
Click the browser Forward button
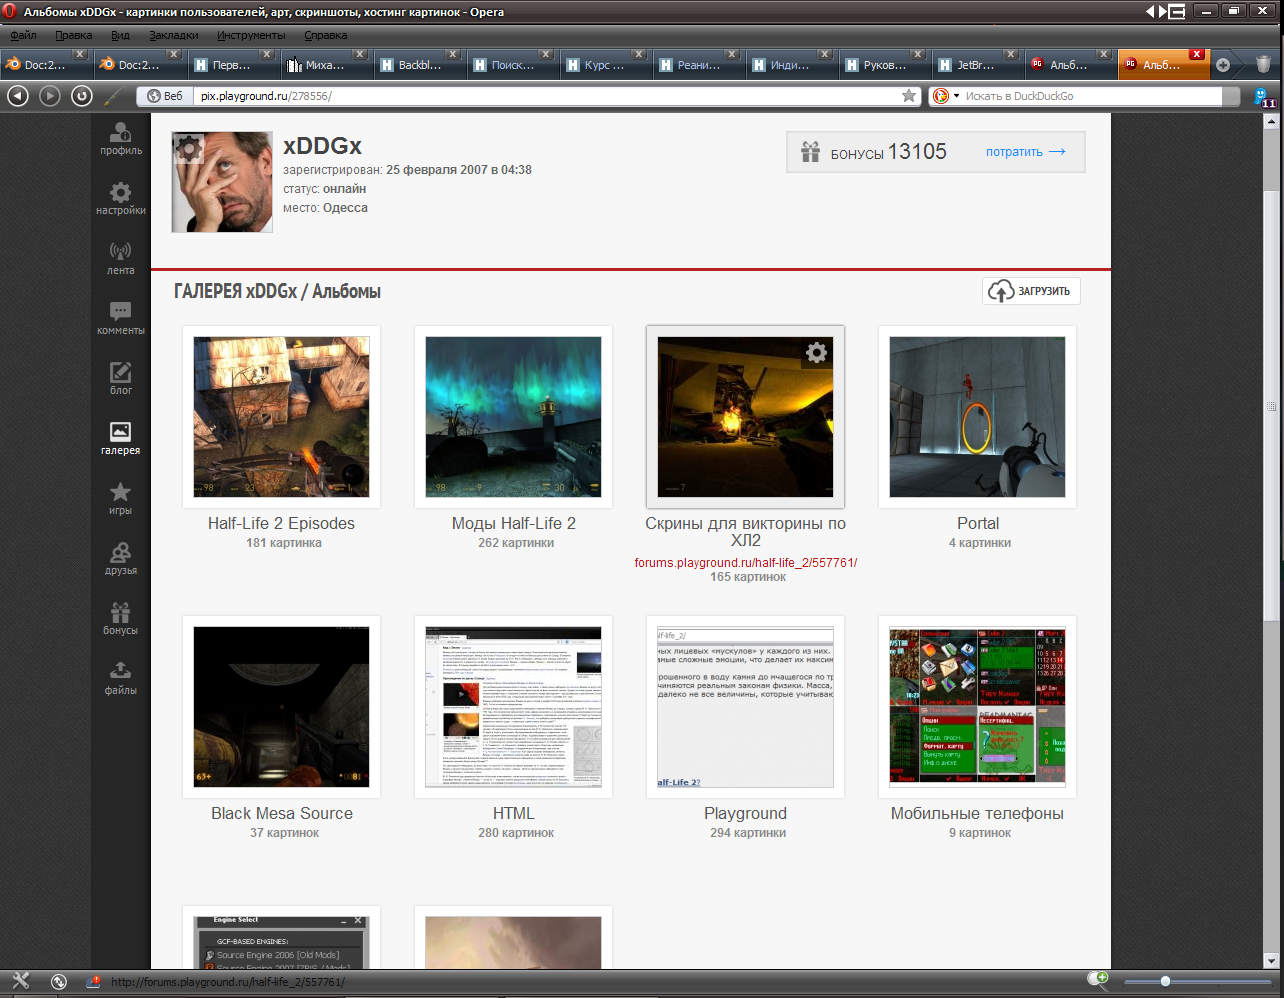[50, 96]
